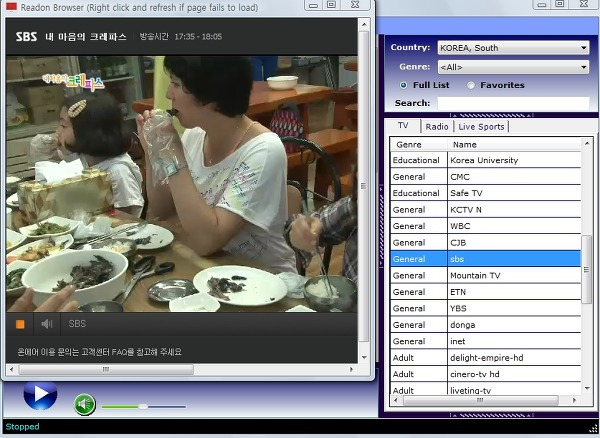The image size is (600, 438).
Task: Close the Readon Browser window
Action: 355,5
